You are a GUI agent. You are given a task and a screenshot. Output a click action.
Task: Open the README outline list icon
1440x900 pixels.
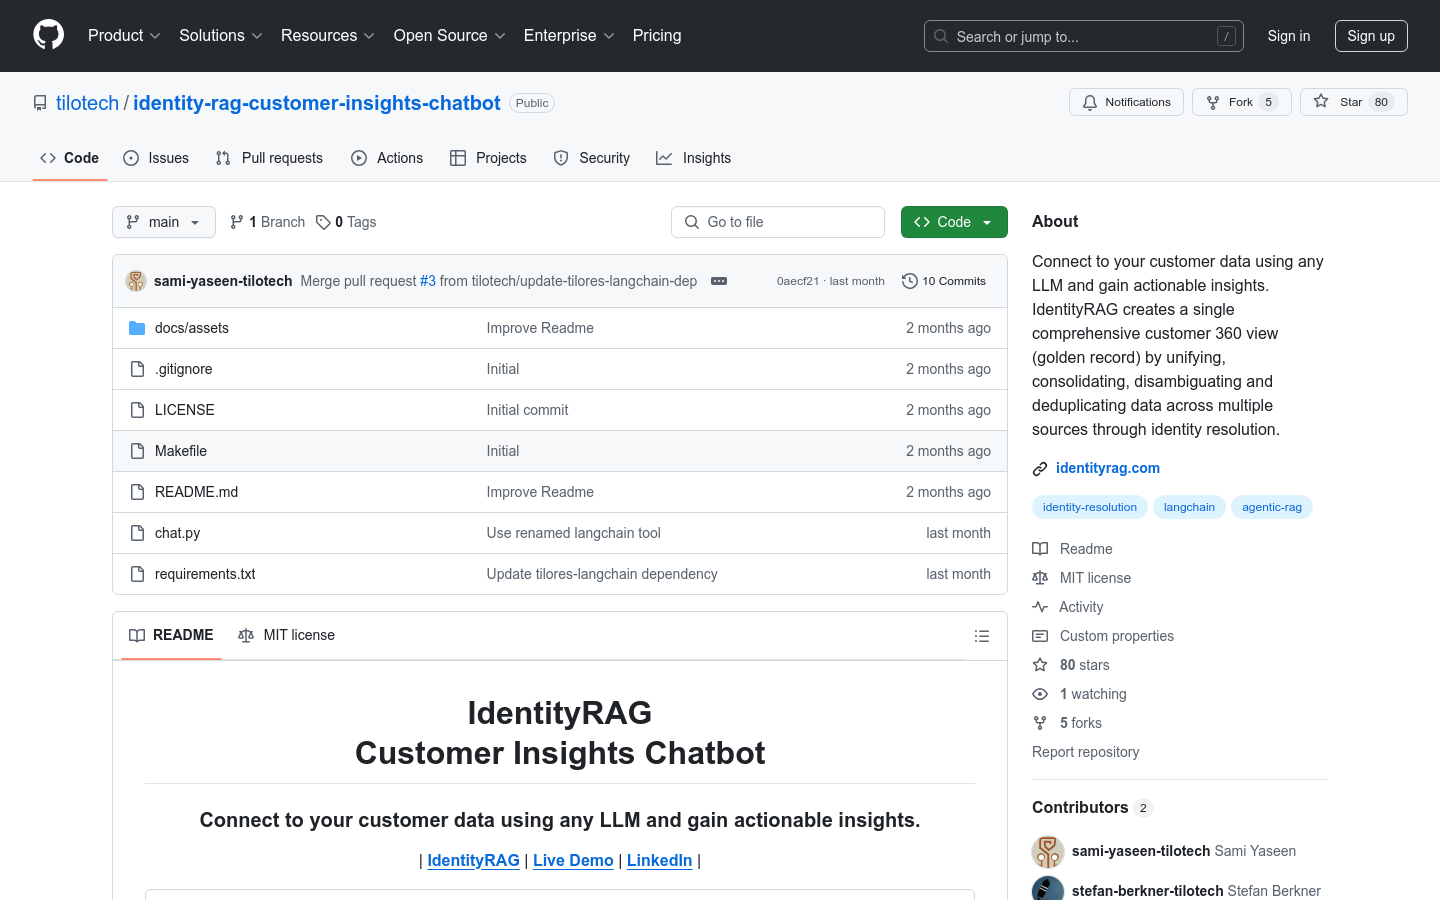point(982,636)
